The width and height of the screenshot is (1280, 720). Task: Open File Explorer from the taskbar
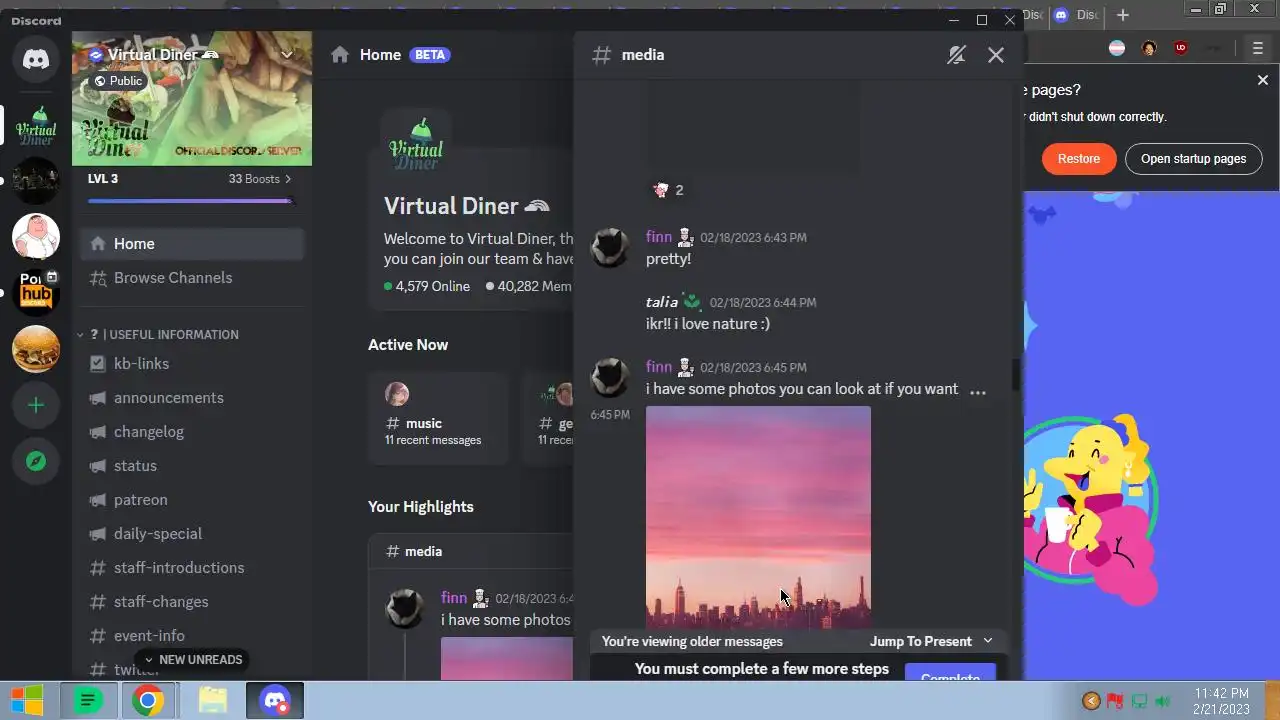point(212,701)
